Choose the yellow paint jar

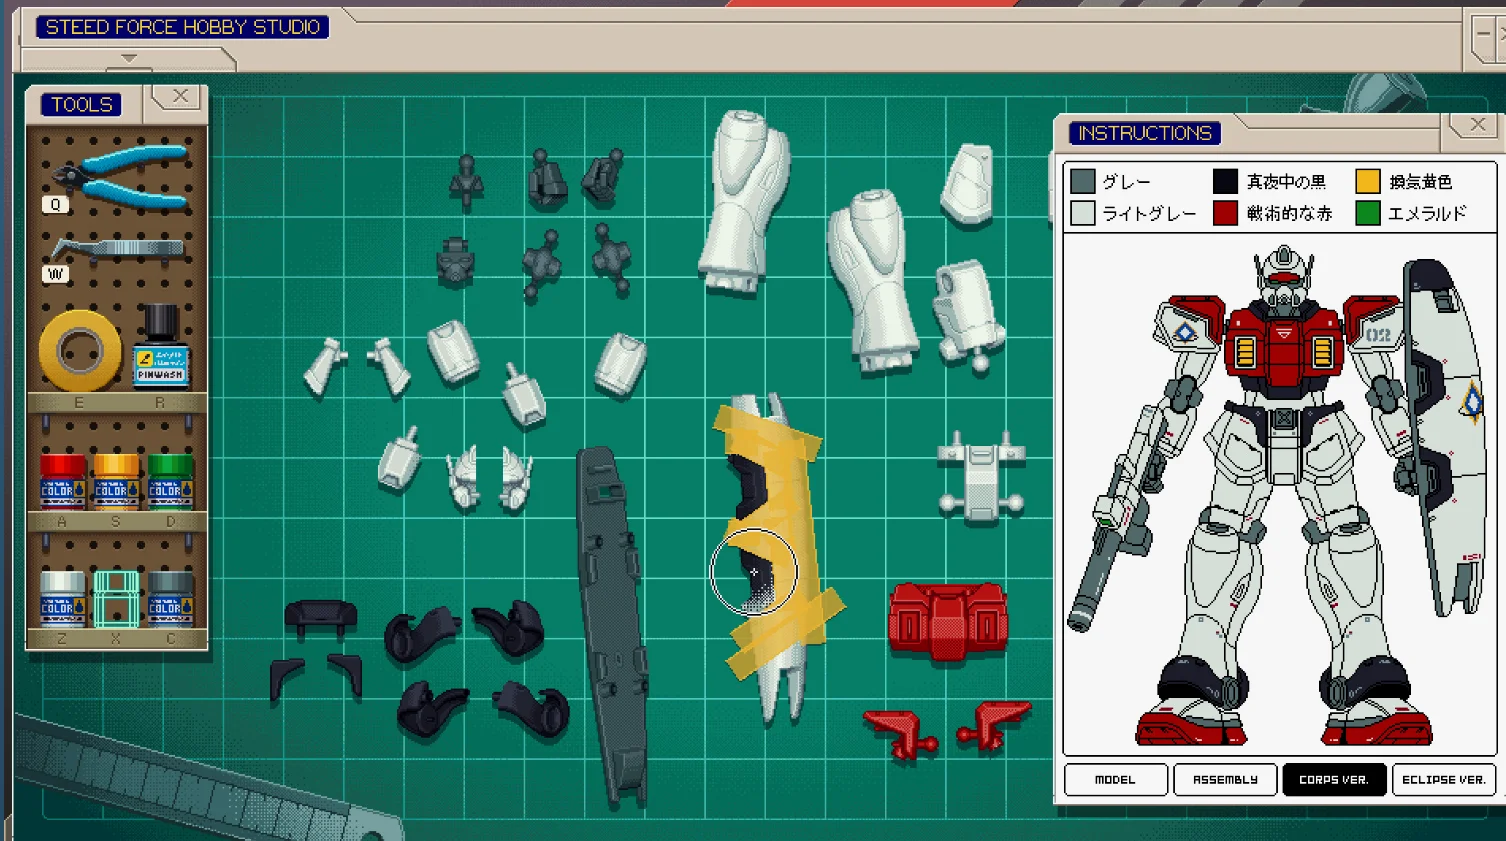pyautogui.click(x=116, y=481)
